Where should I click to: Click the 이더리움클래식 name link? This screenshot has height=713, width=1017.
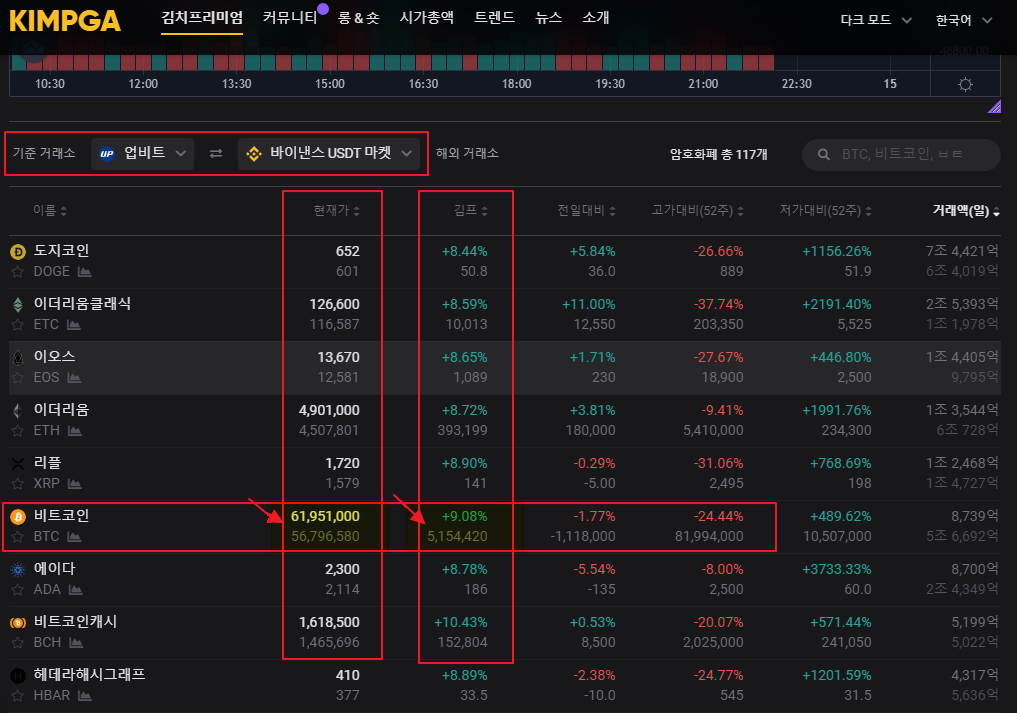(x=82, y=304)
